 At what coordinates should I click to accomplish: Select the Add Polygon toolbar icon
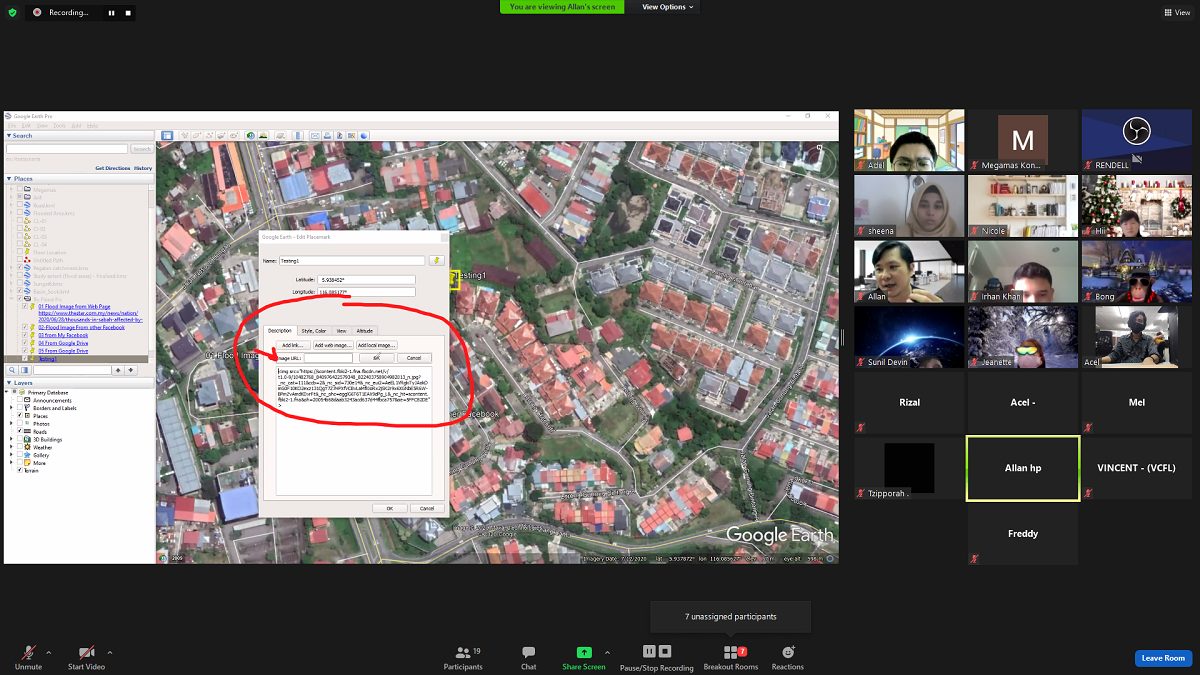point(198,135)
